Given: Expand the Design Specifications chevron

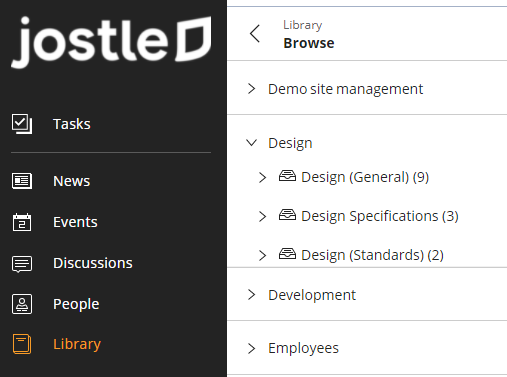Looking at the screenshot, I should [x=263, y=216].
